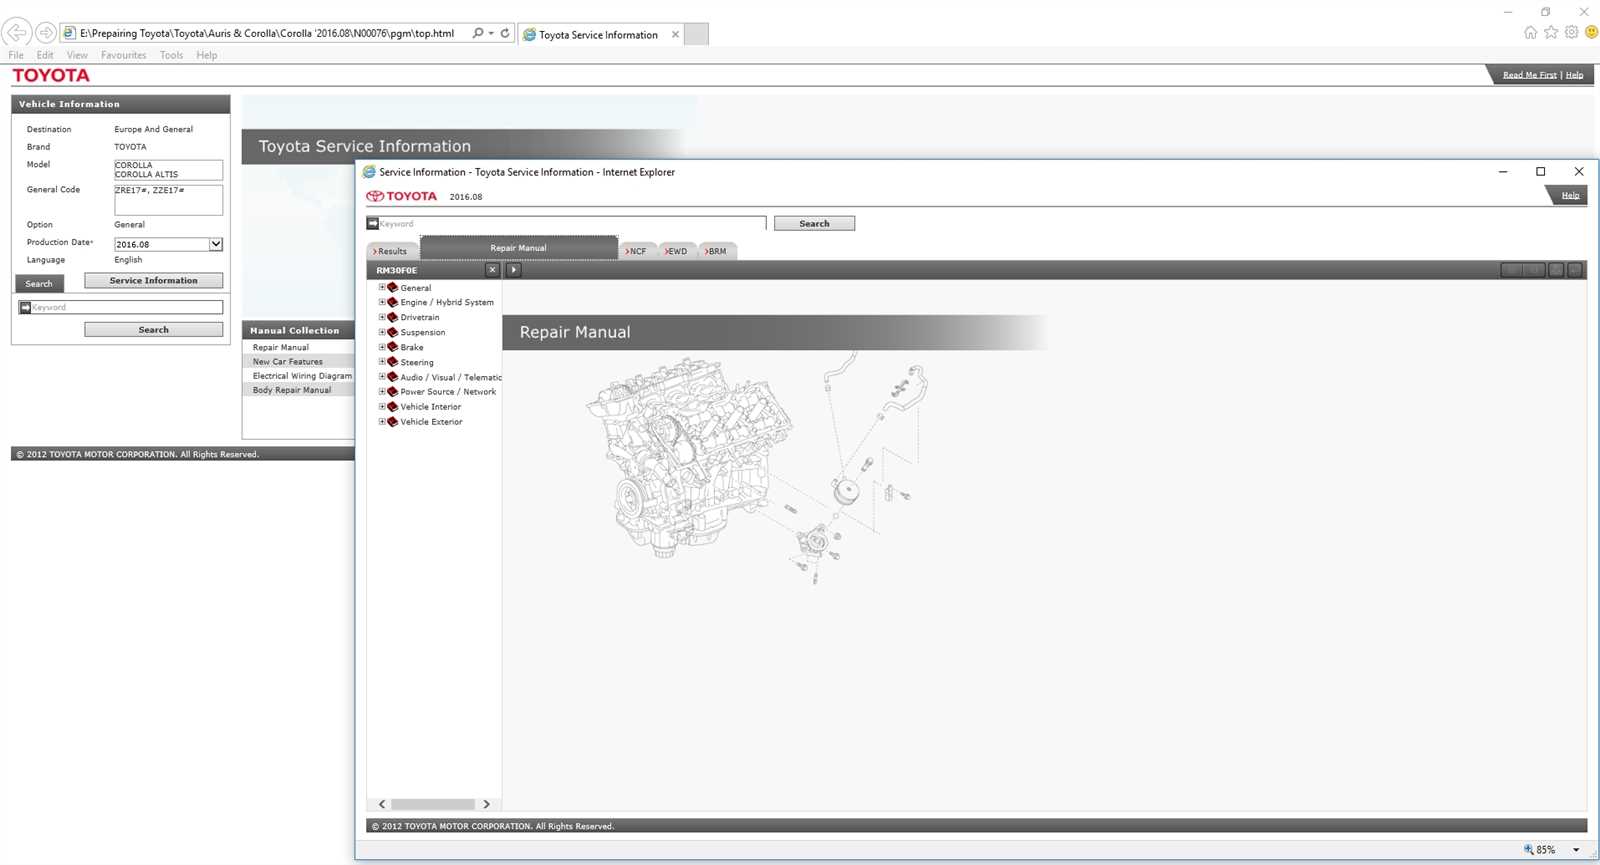Expand the Suspension tree node
The width and height of the screenshot is (1600, 865).
tap(382, 332)
